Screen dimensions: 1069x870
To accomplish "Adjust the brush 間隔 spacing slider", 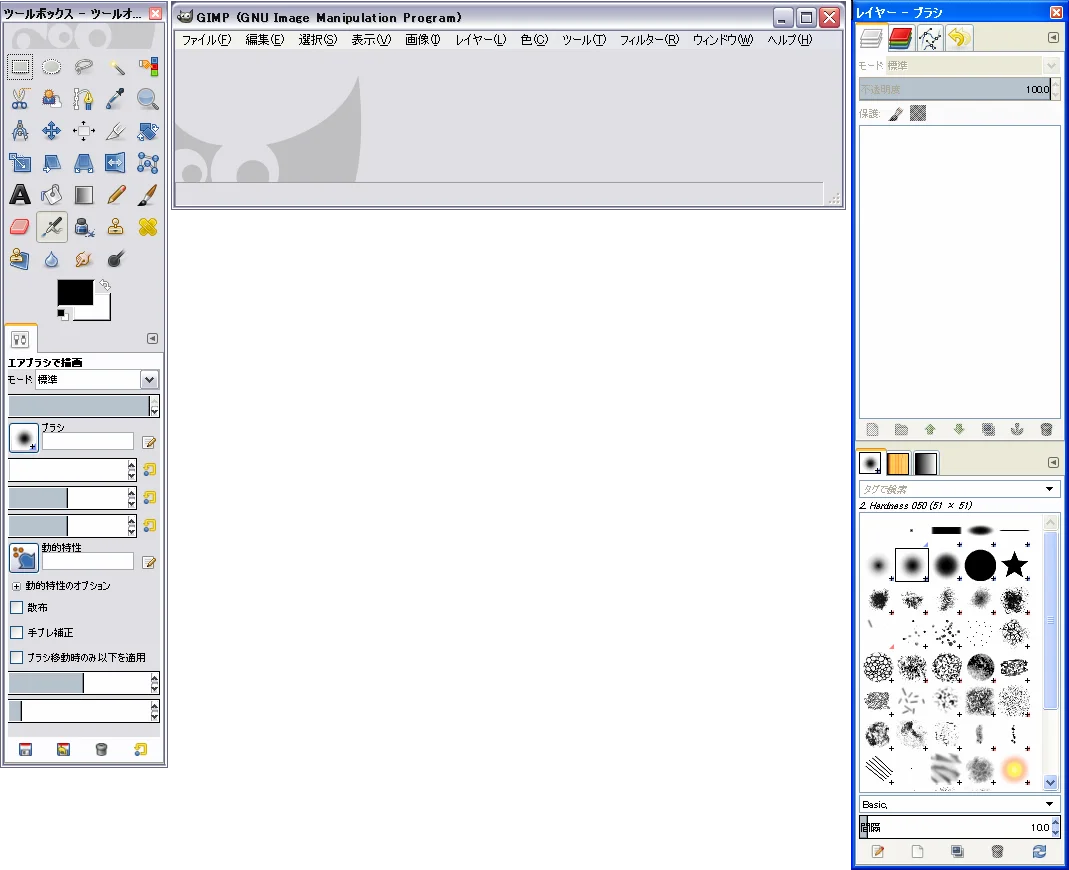I will pos(955,827).
